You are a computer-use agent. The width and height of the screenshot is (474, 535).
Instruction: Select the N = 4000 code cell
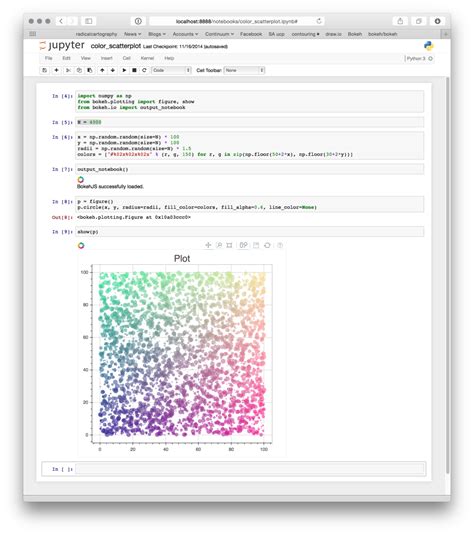[x=249, y=122]
